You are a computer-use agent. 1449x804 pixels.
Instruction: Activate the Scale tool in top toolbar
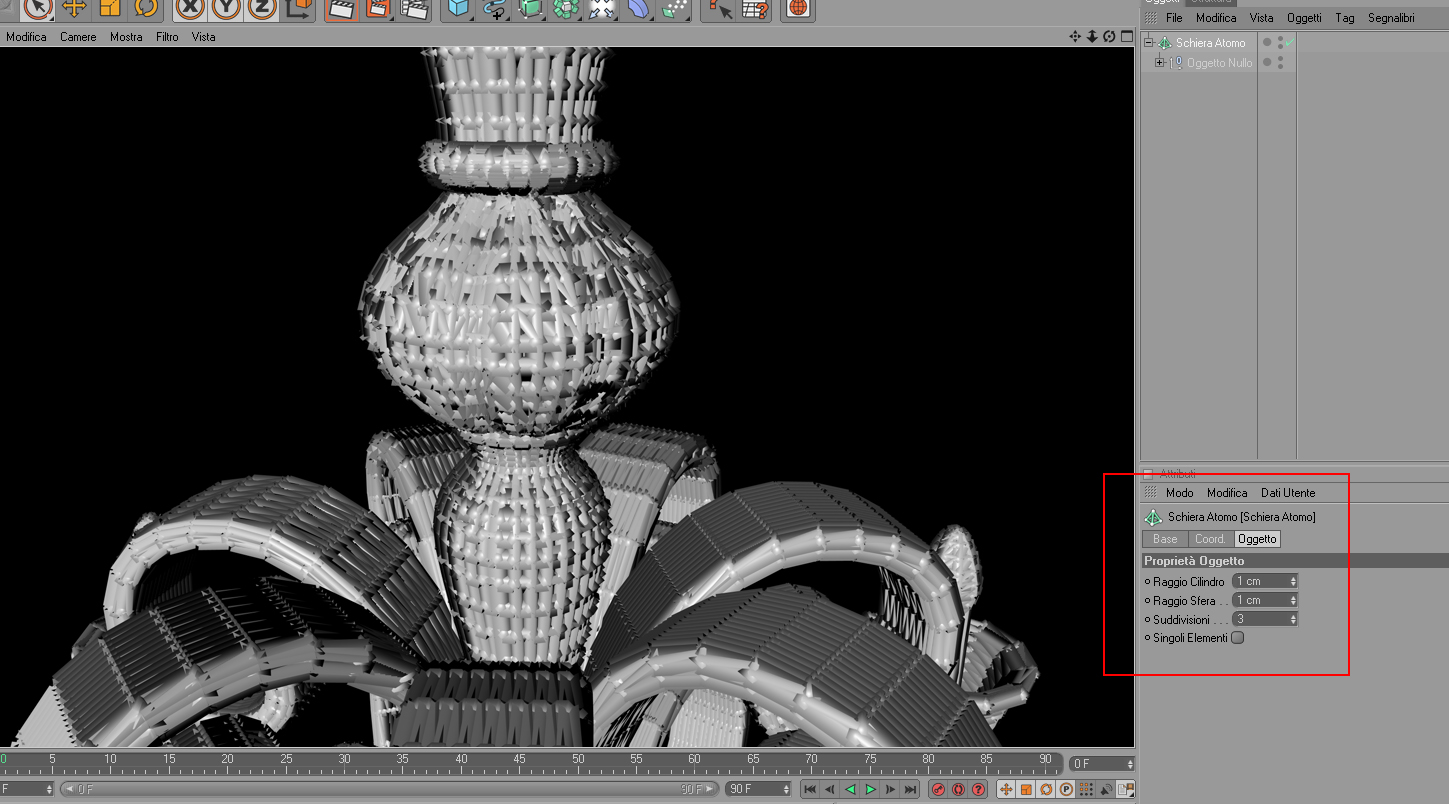(110, 8)
